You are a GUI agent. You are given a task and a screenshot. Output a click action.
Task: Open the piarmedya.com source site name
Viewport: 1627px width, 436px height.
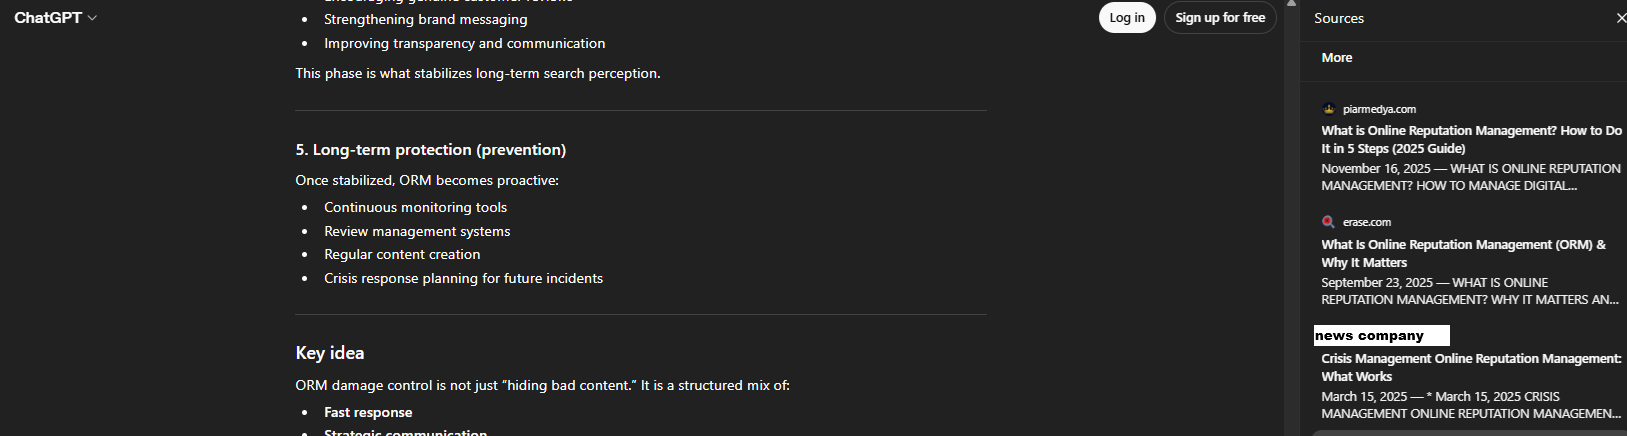(1379, 109)
